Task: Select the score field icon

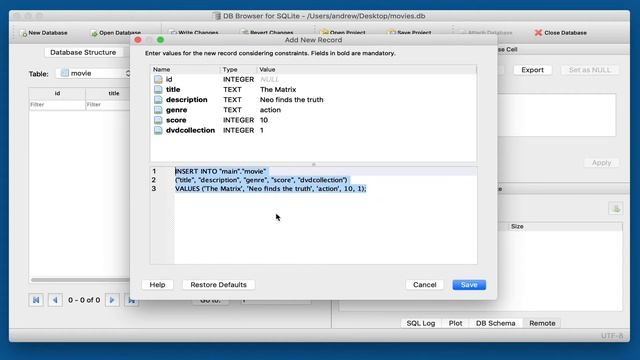Action: coord(158,120)
